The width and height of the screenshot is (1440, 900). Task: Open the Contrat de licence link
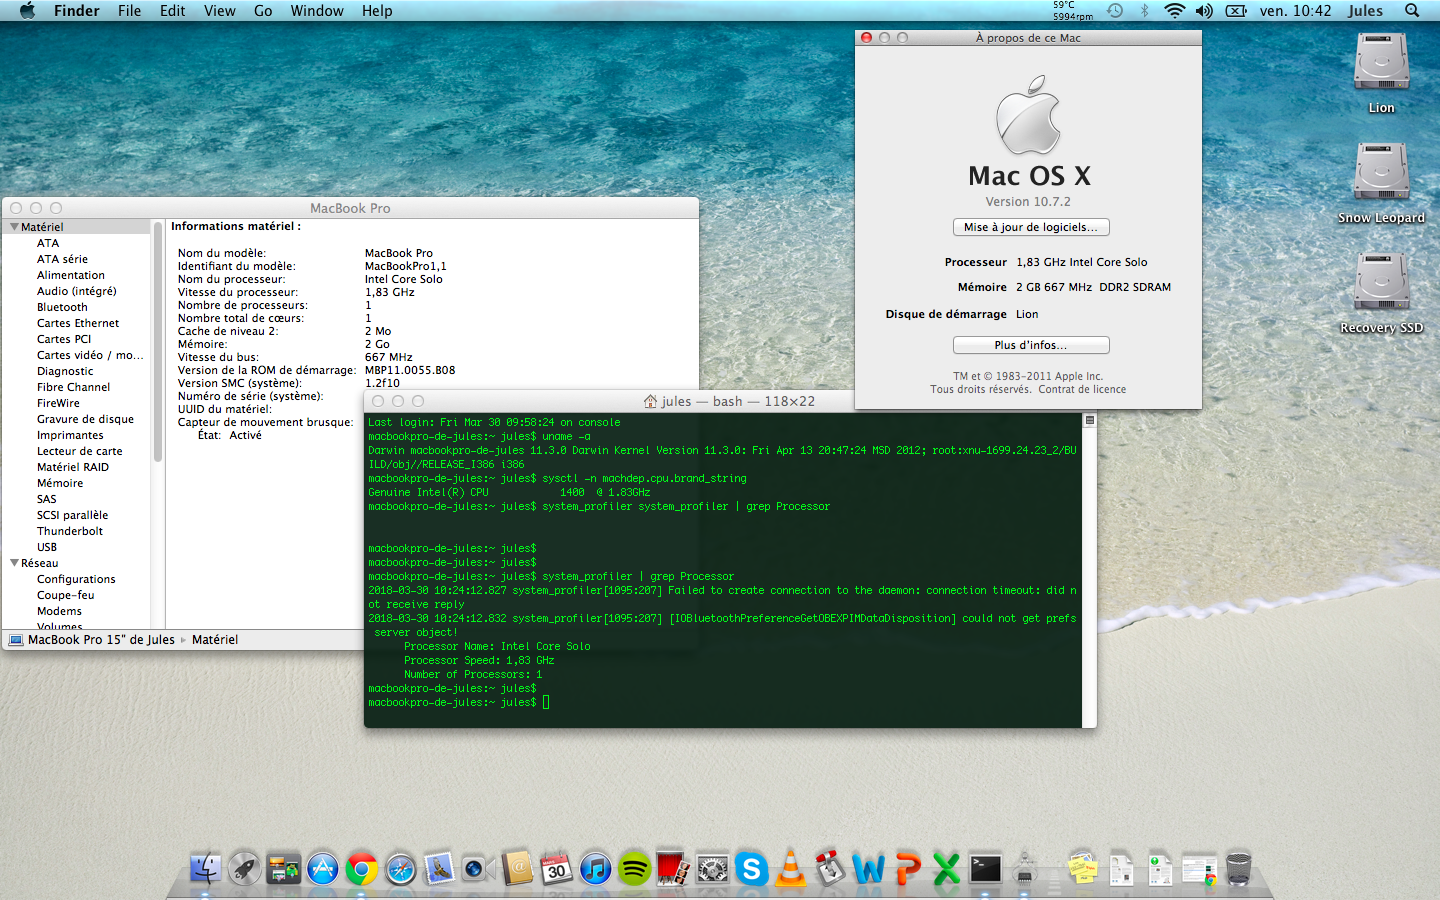1082,390
